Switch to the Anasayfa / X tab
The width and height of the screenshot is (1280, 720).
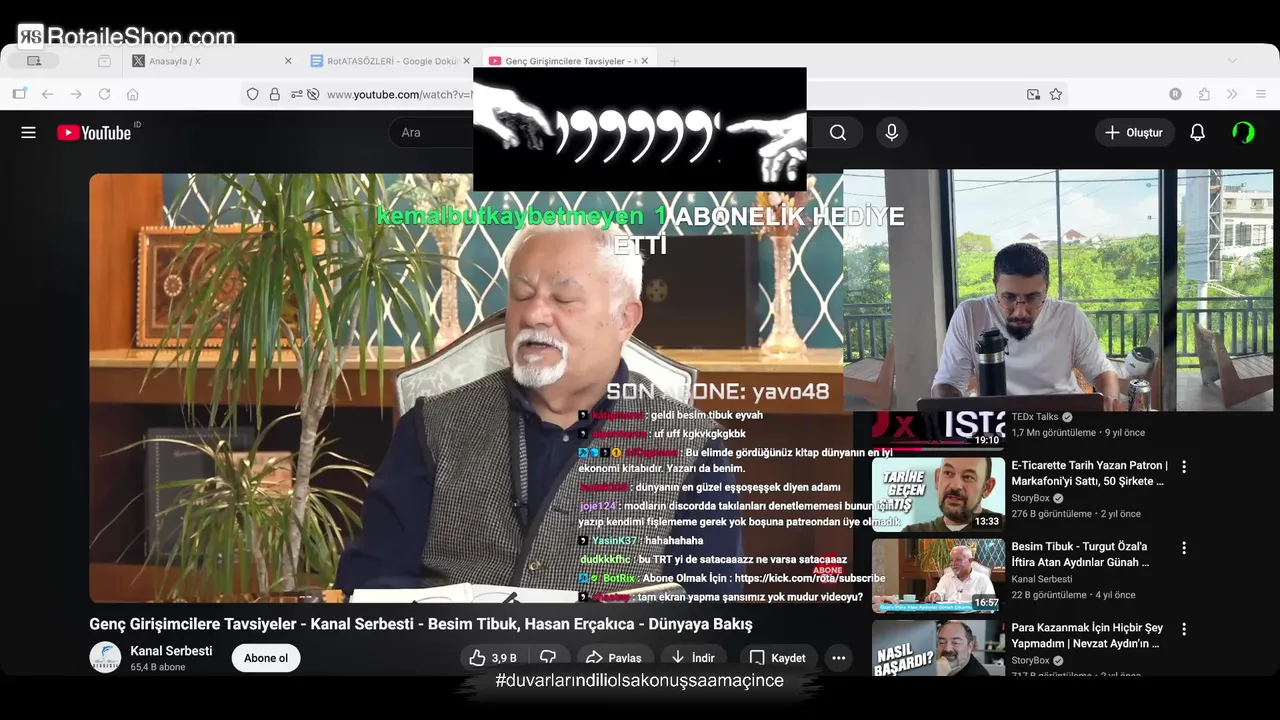pos(211,61)
